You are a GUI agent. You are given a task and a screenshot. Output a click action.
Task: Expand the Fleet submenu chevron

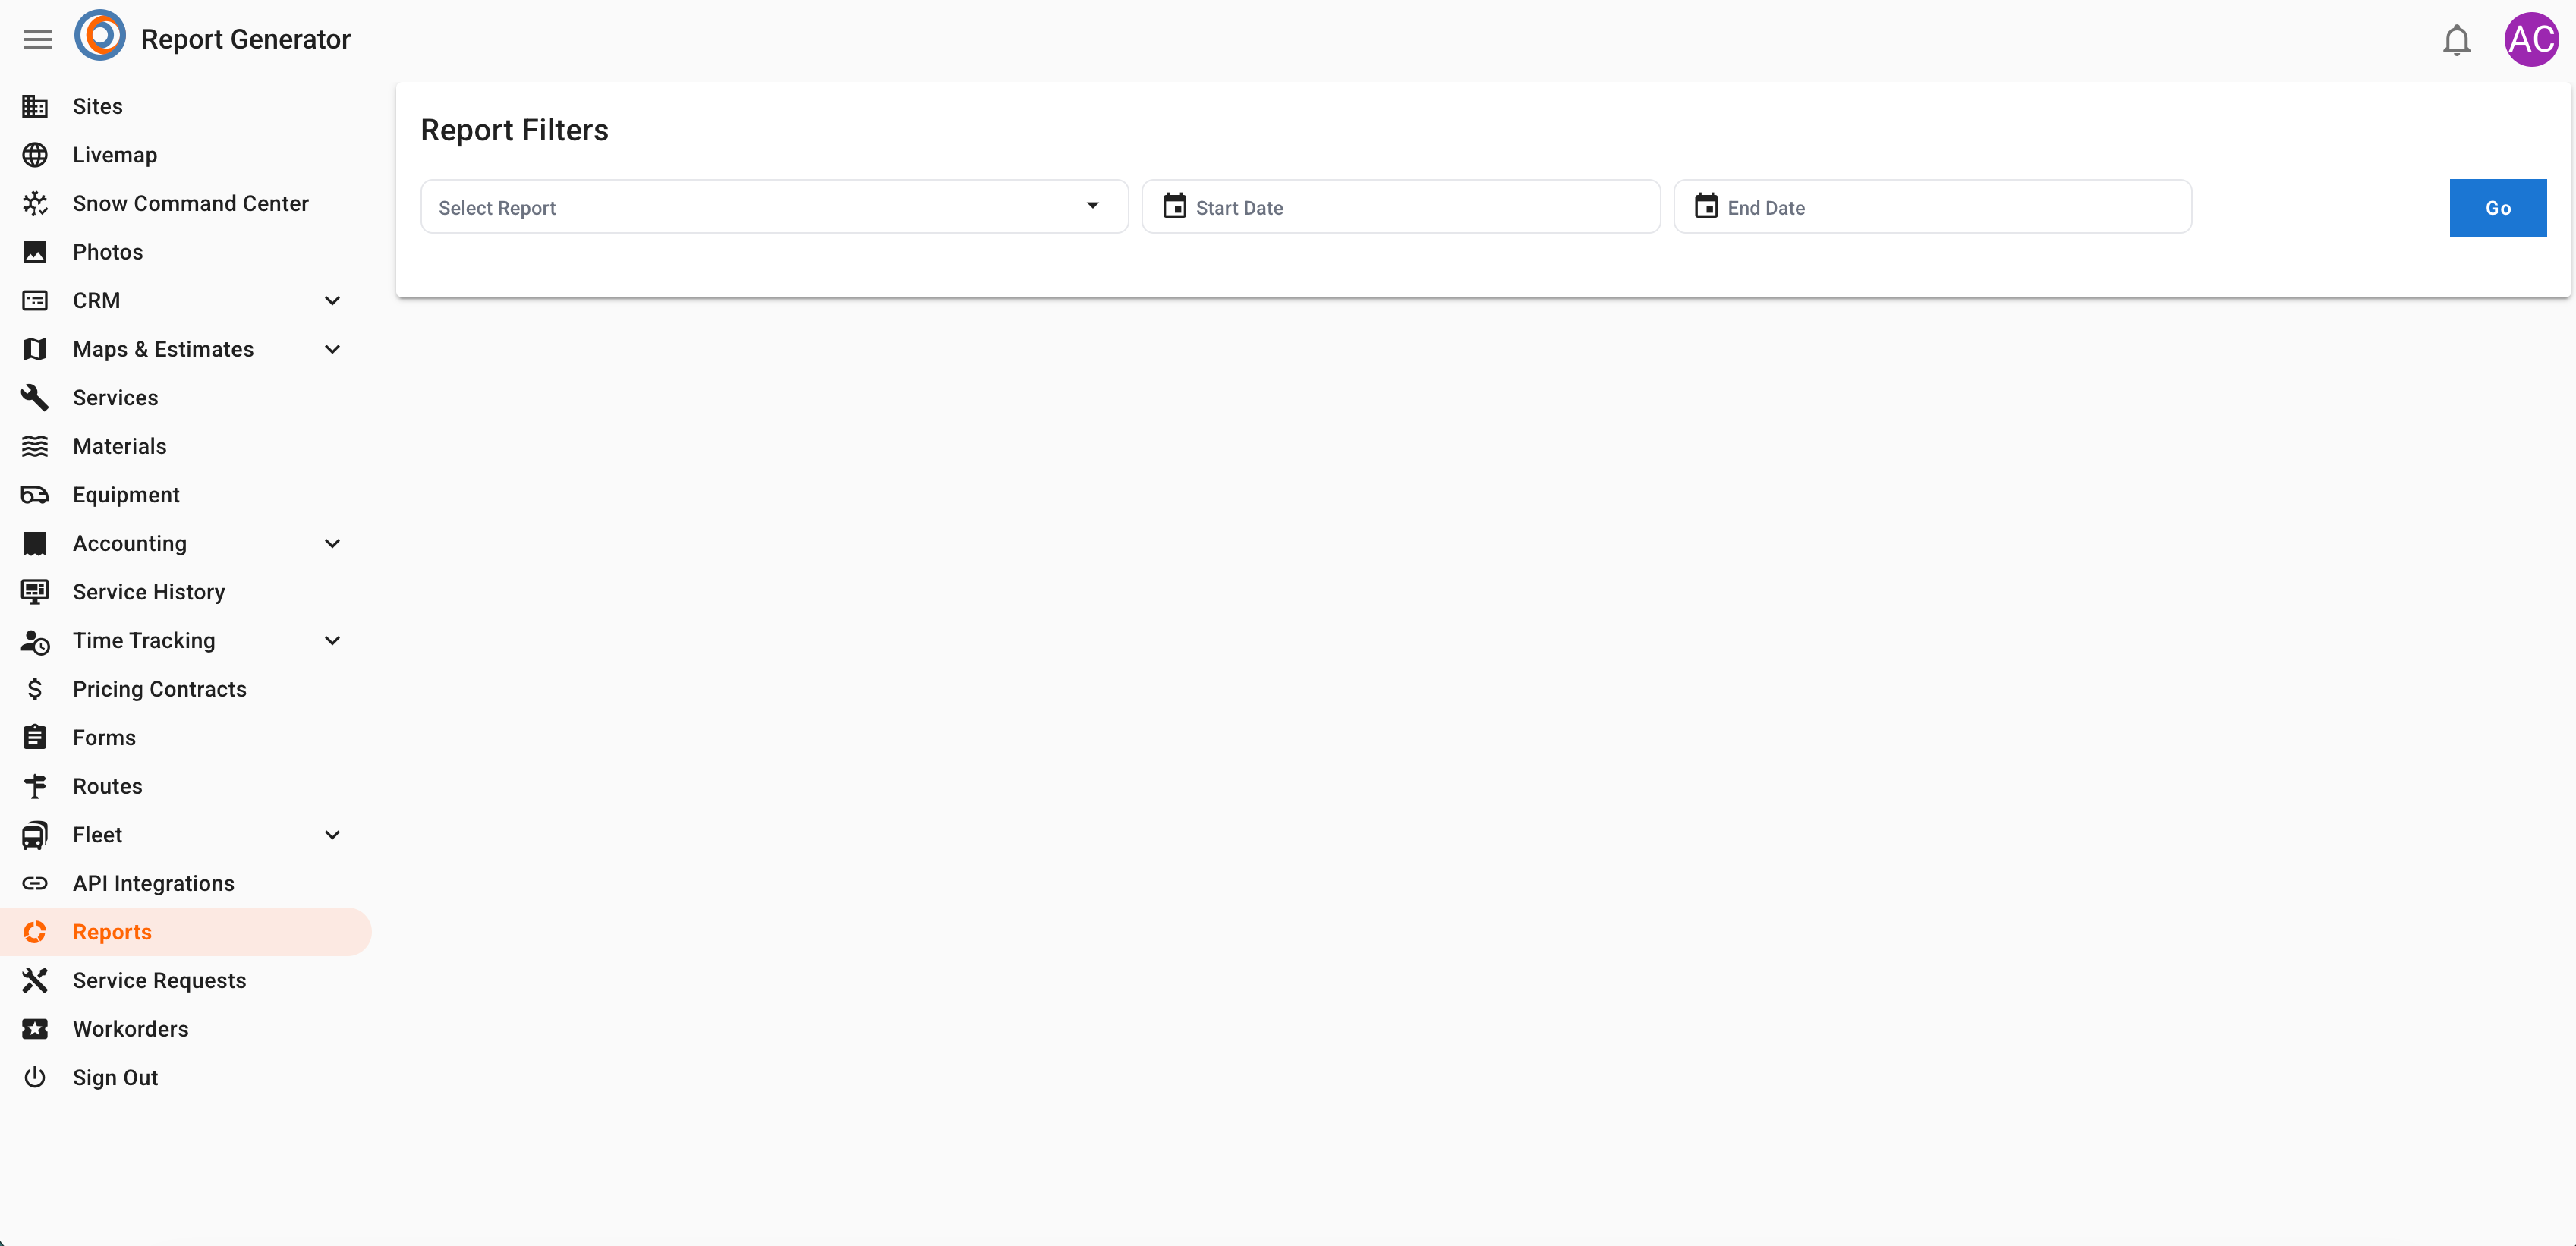click(332, 835)
